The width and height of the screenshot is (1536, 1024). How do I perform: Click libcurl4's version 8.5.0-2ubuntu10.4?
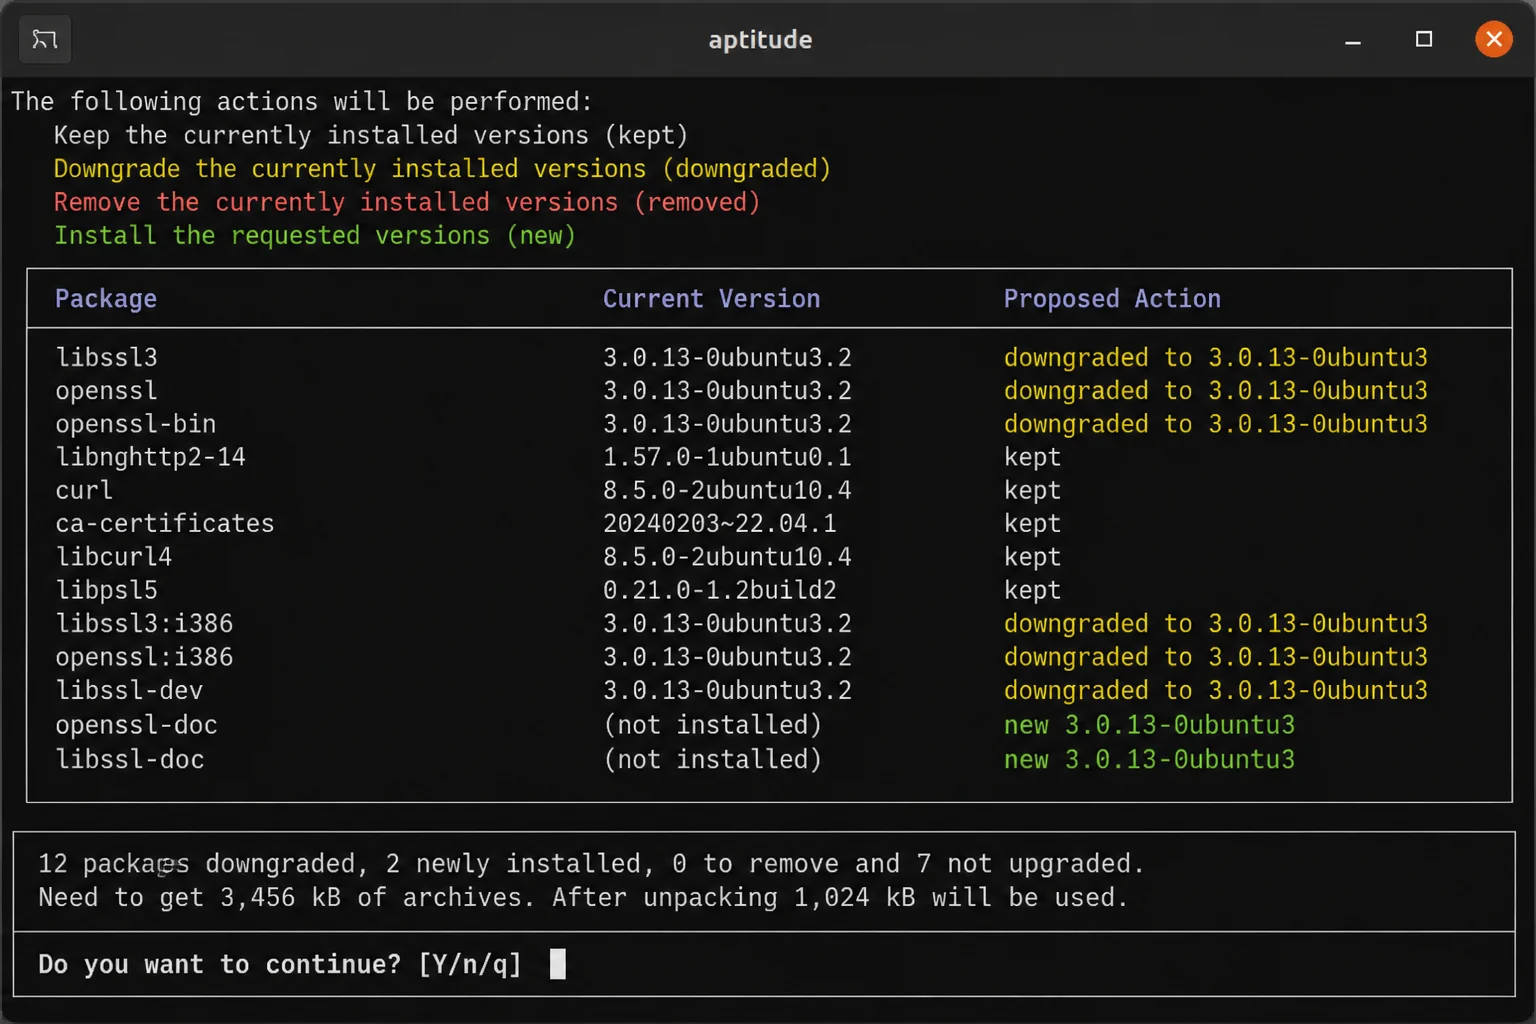pos(727,557)
